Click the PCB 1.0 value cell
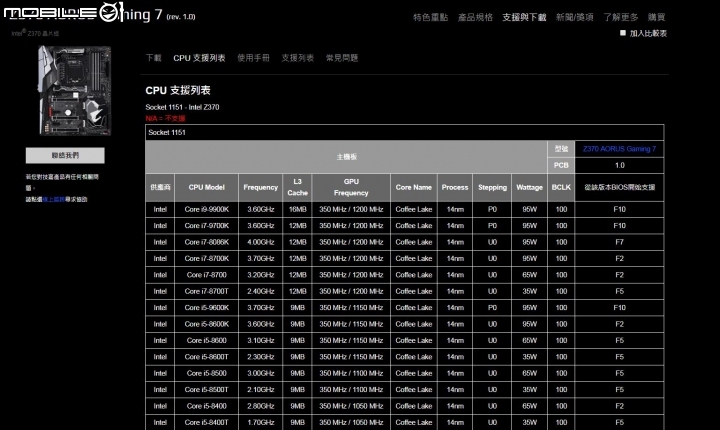This screenshot has height=430, width=720. click(x=619, y=165)
